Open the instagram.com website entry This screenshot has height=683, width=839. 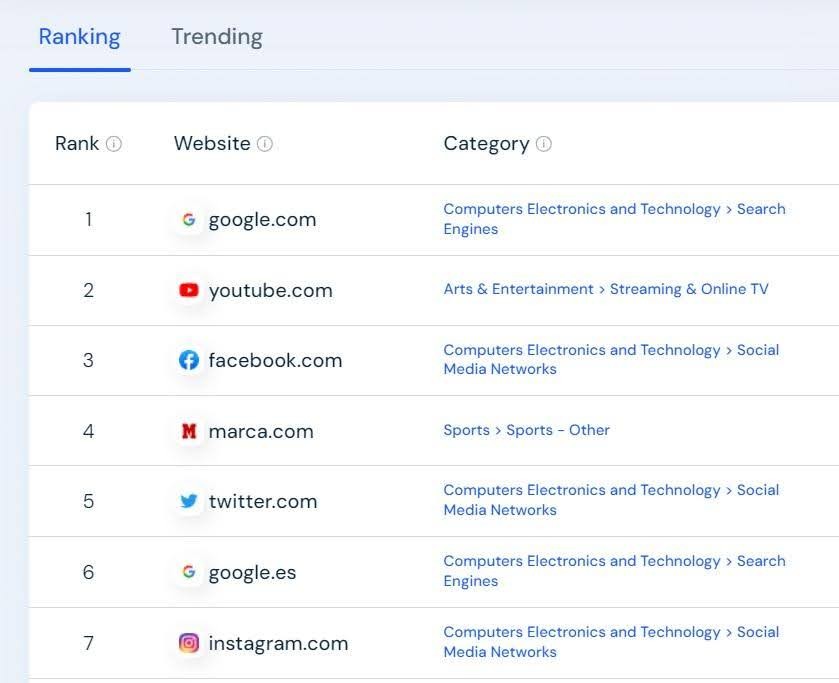tap(278, 643)
